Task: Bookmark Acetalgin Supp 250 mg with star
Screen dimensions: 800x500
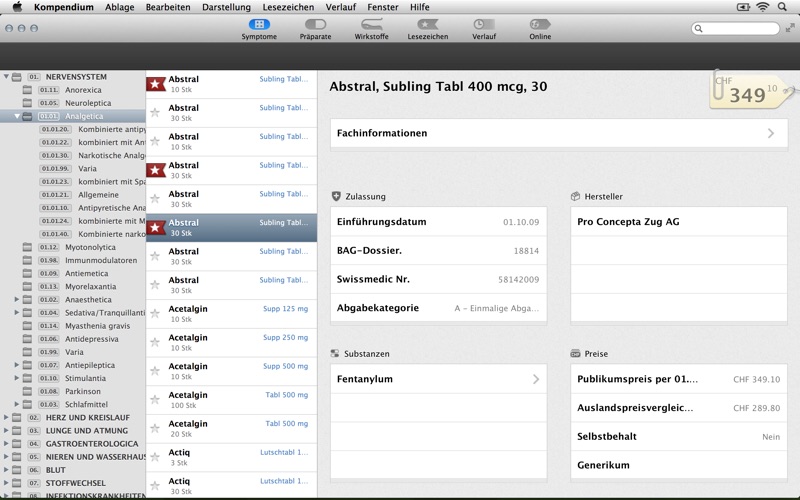Action: [x=155, y=342]
